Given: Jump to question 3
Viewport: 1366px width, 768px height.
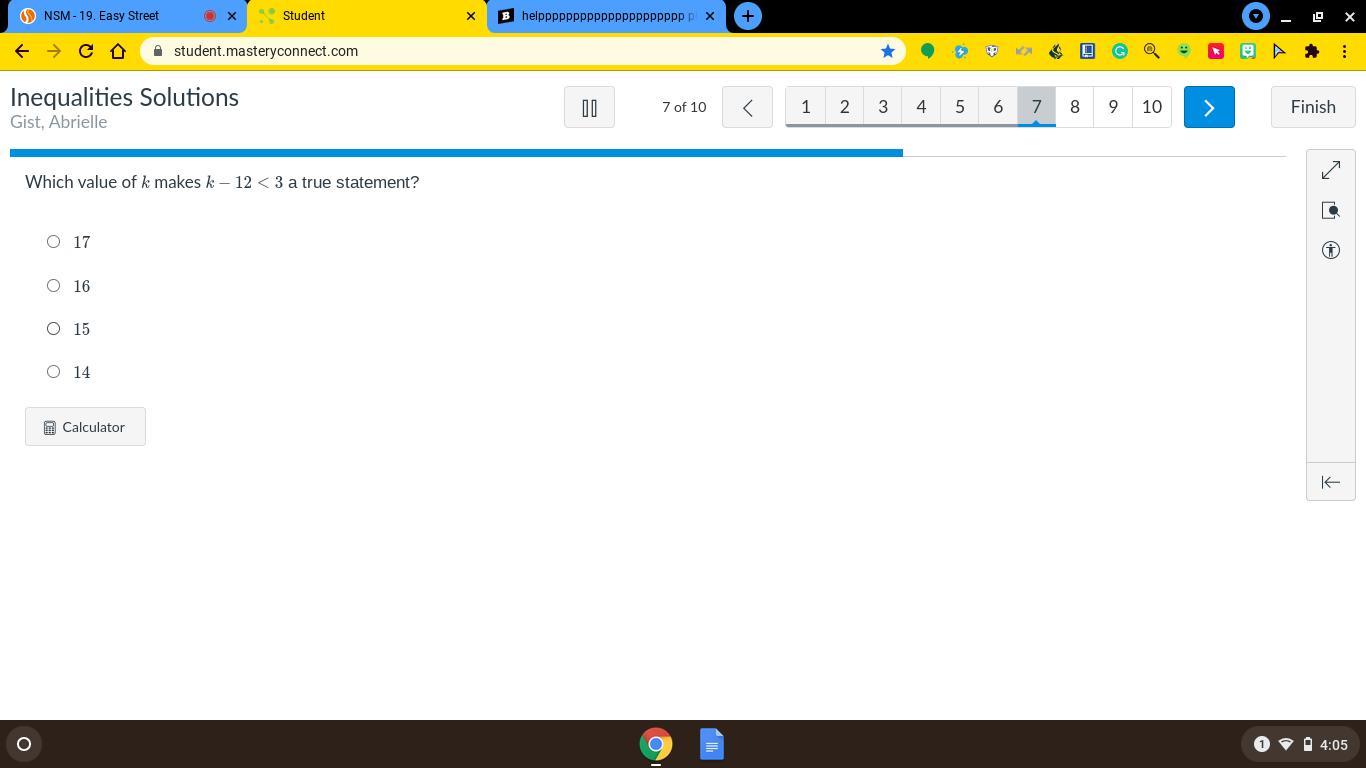Looking at the screenshot, I should pos(883,107).
